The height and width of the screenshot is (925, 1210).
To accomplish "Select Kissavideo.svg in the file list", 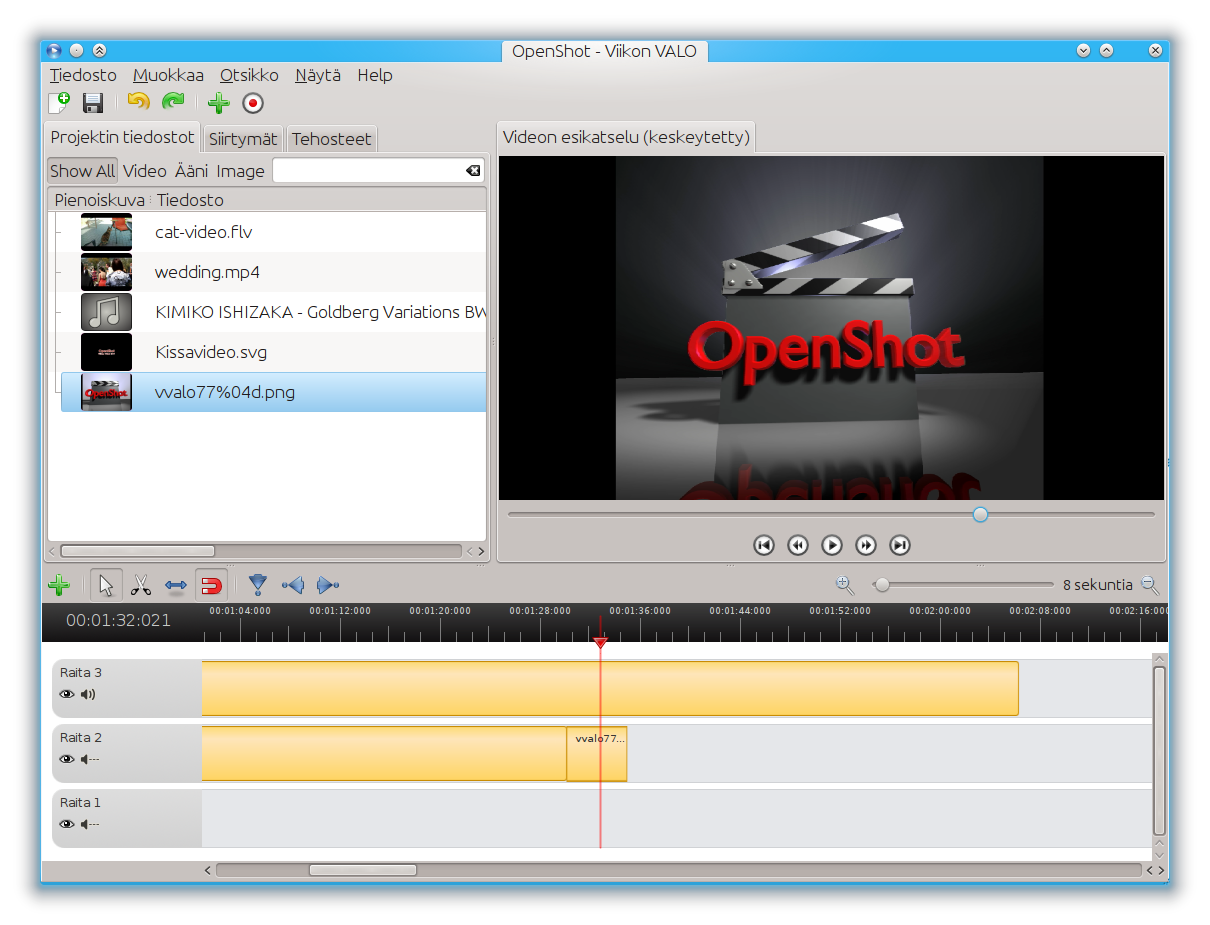I will (273, 352).
